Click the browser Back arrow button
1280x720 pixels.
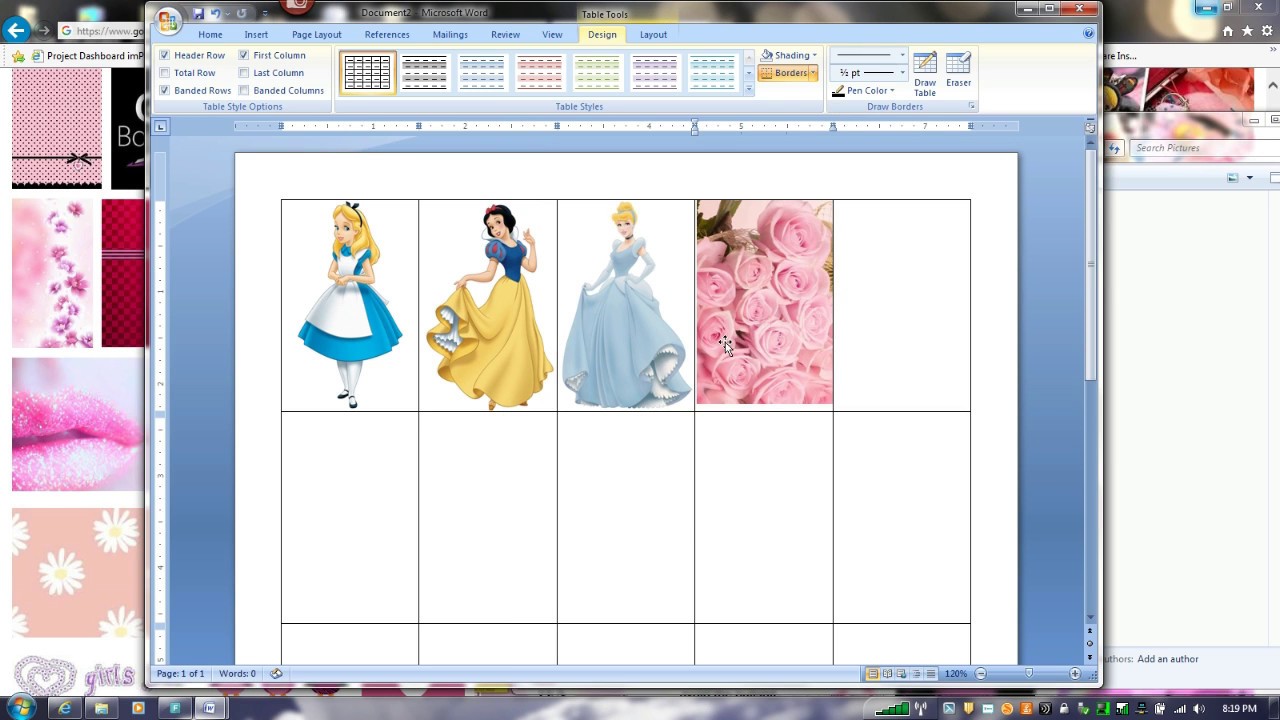[15, 31]
